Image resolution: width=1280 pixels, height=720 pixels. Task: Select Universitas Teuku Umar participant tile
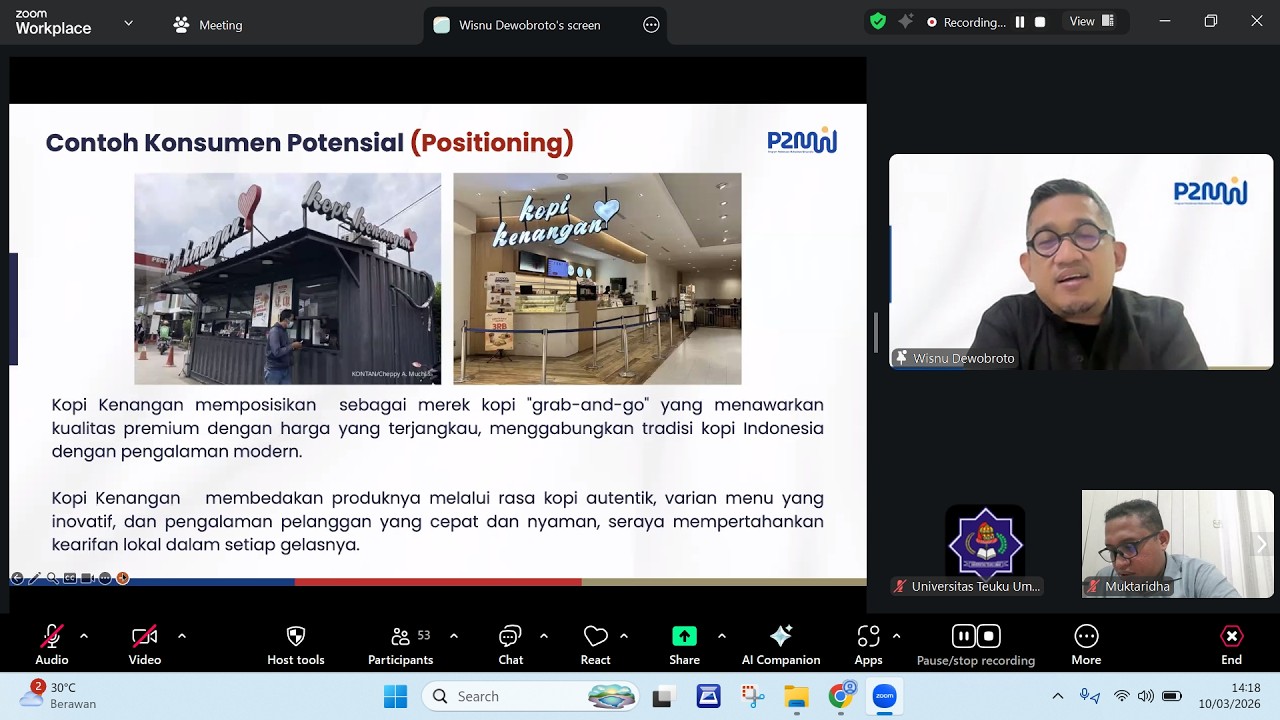pyautogui.click(x=985, y=544)
